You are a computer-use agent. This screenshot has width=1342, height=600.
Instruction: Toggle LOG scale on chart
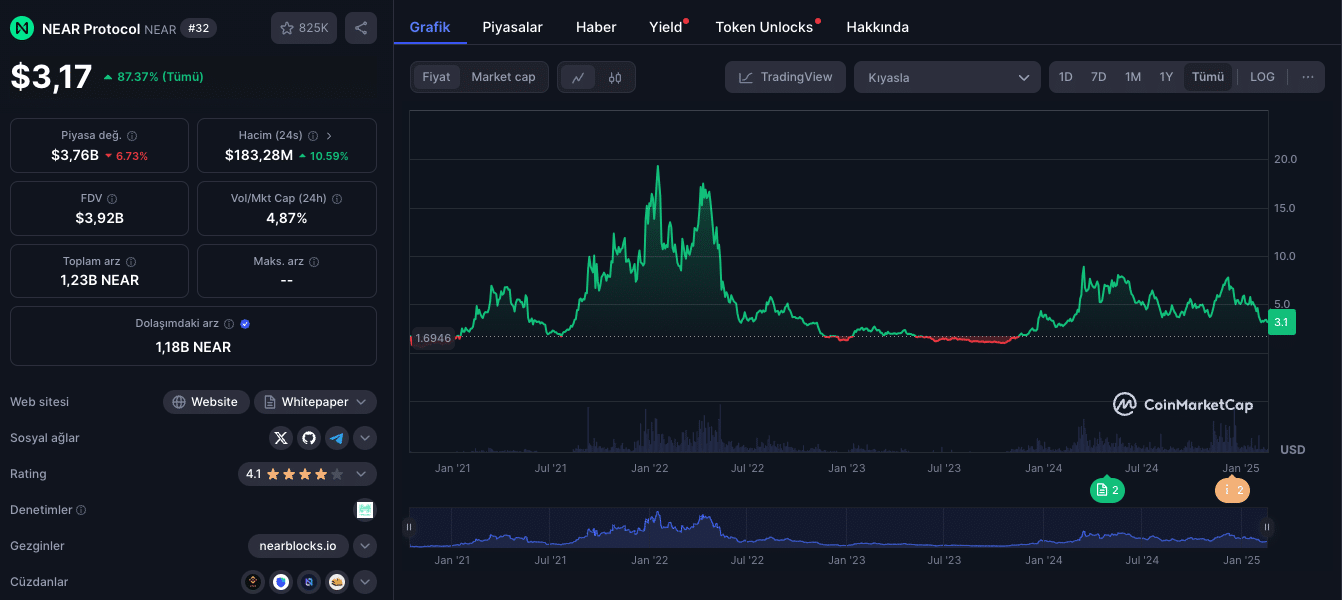click(1262, 77)
